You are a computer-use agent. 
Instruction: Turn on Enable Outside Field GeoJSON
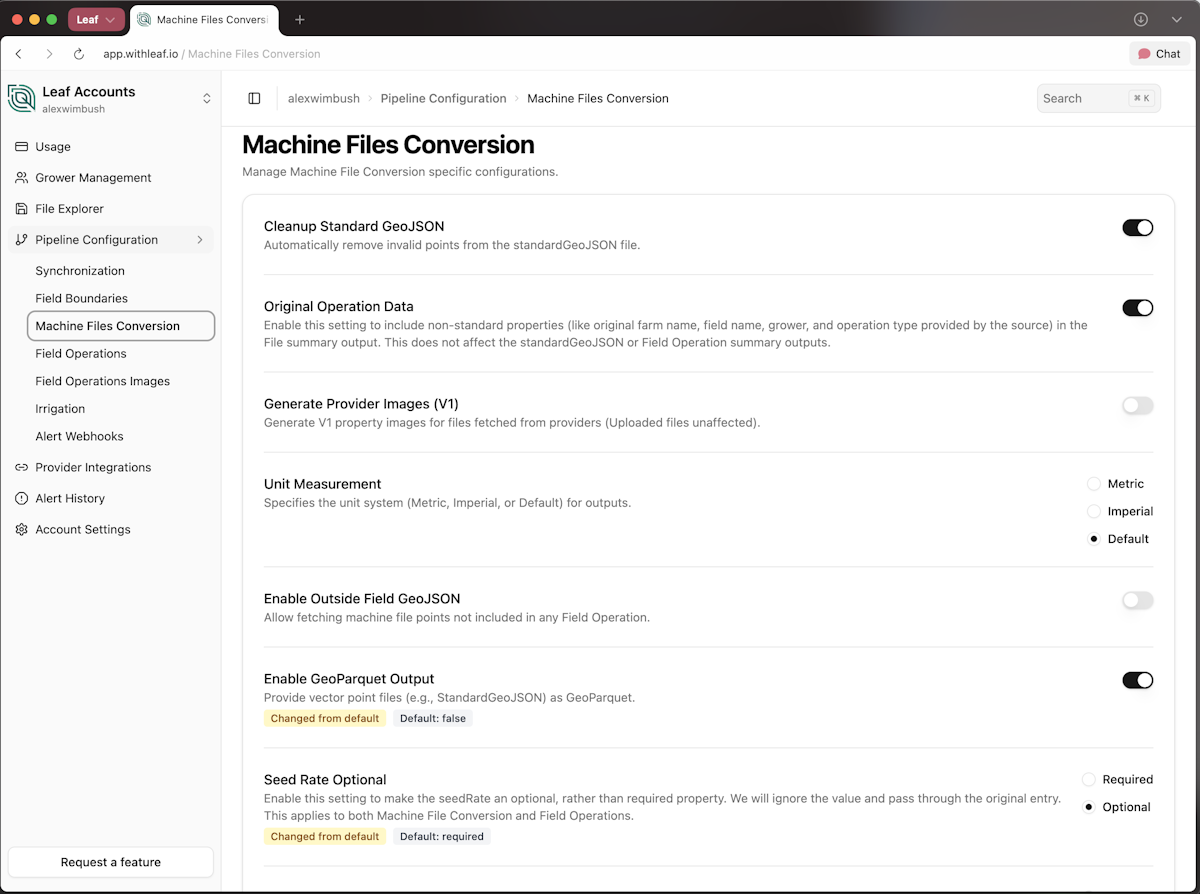tap(1137, 601)
